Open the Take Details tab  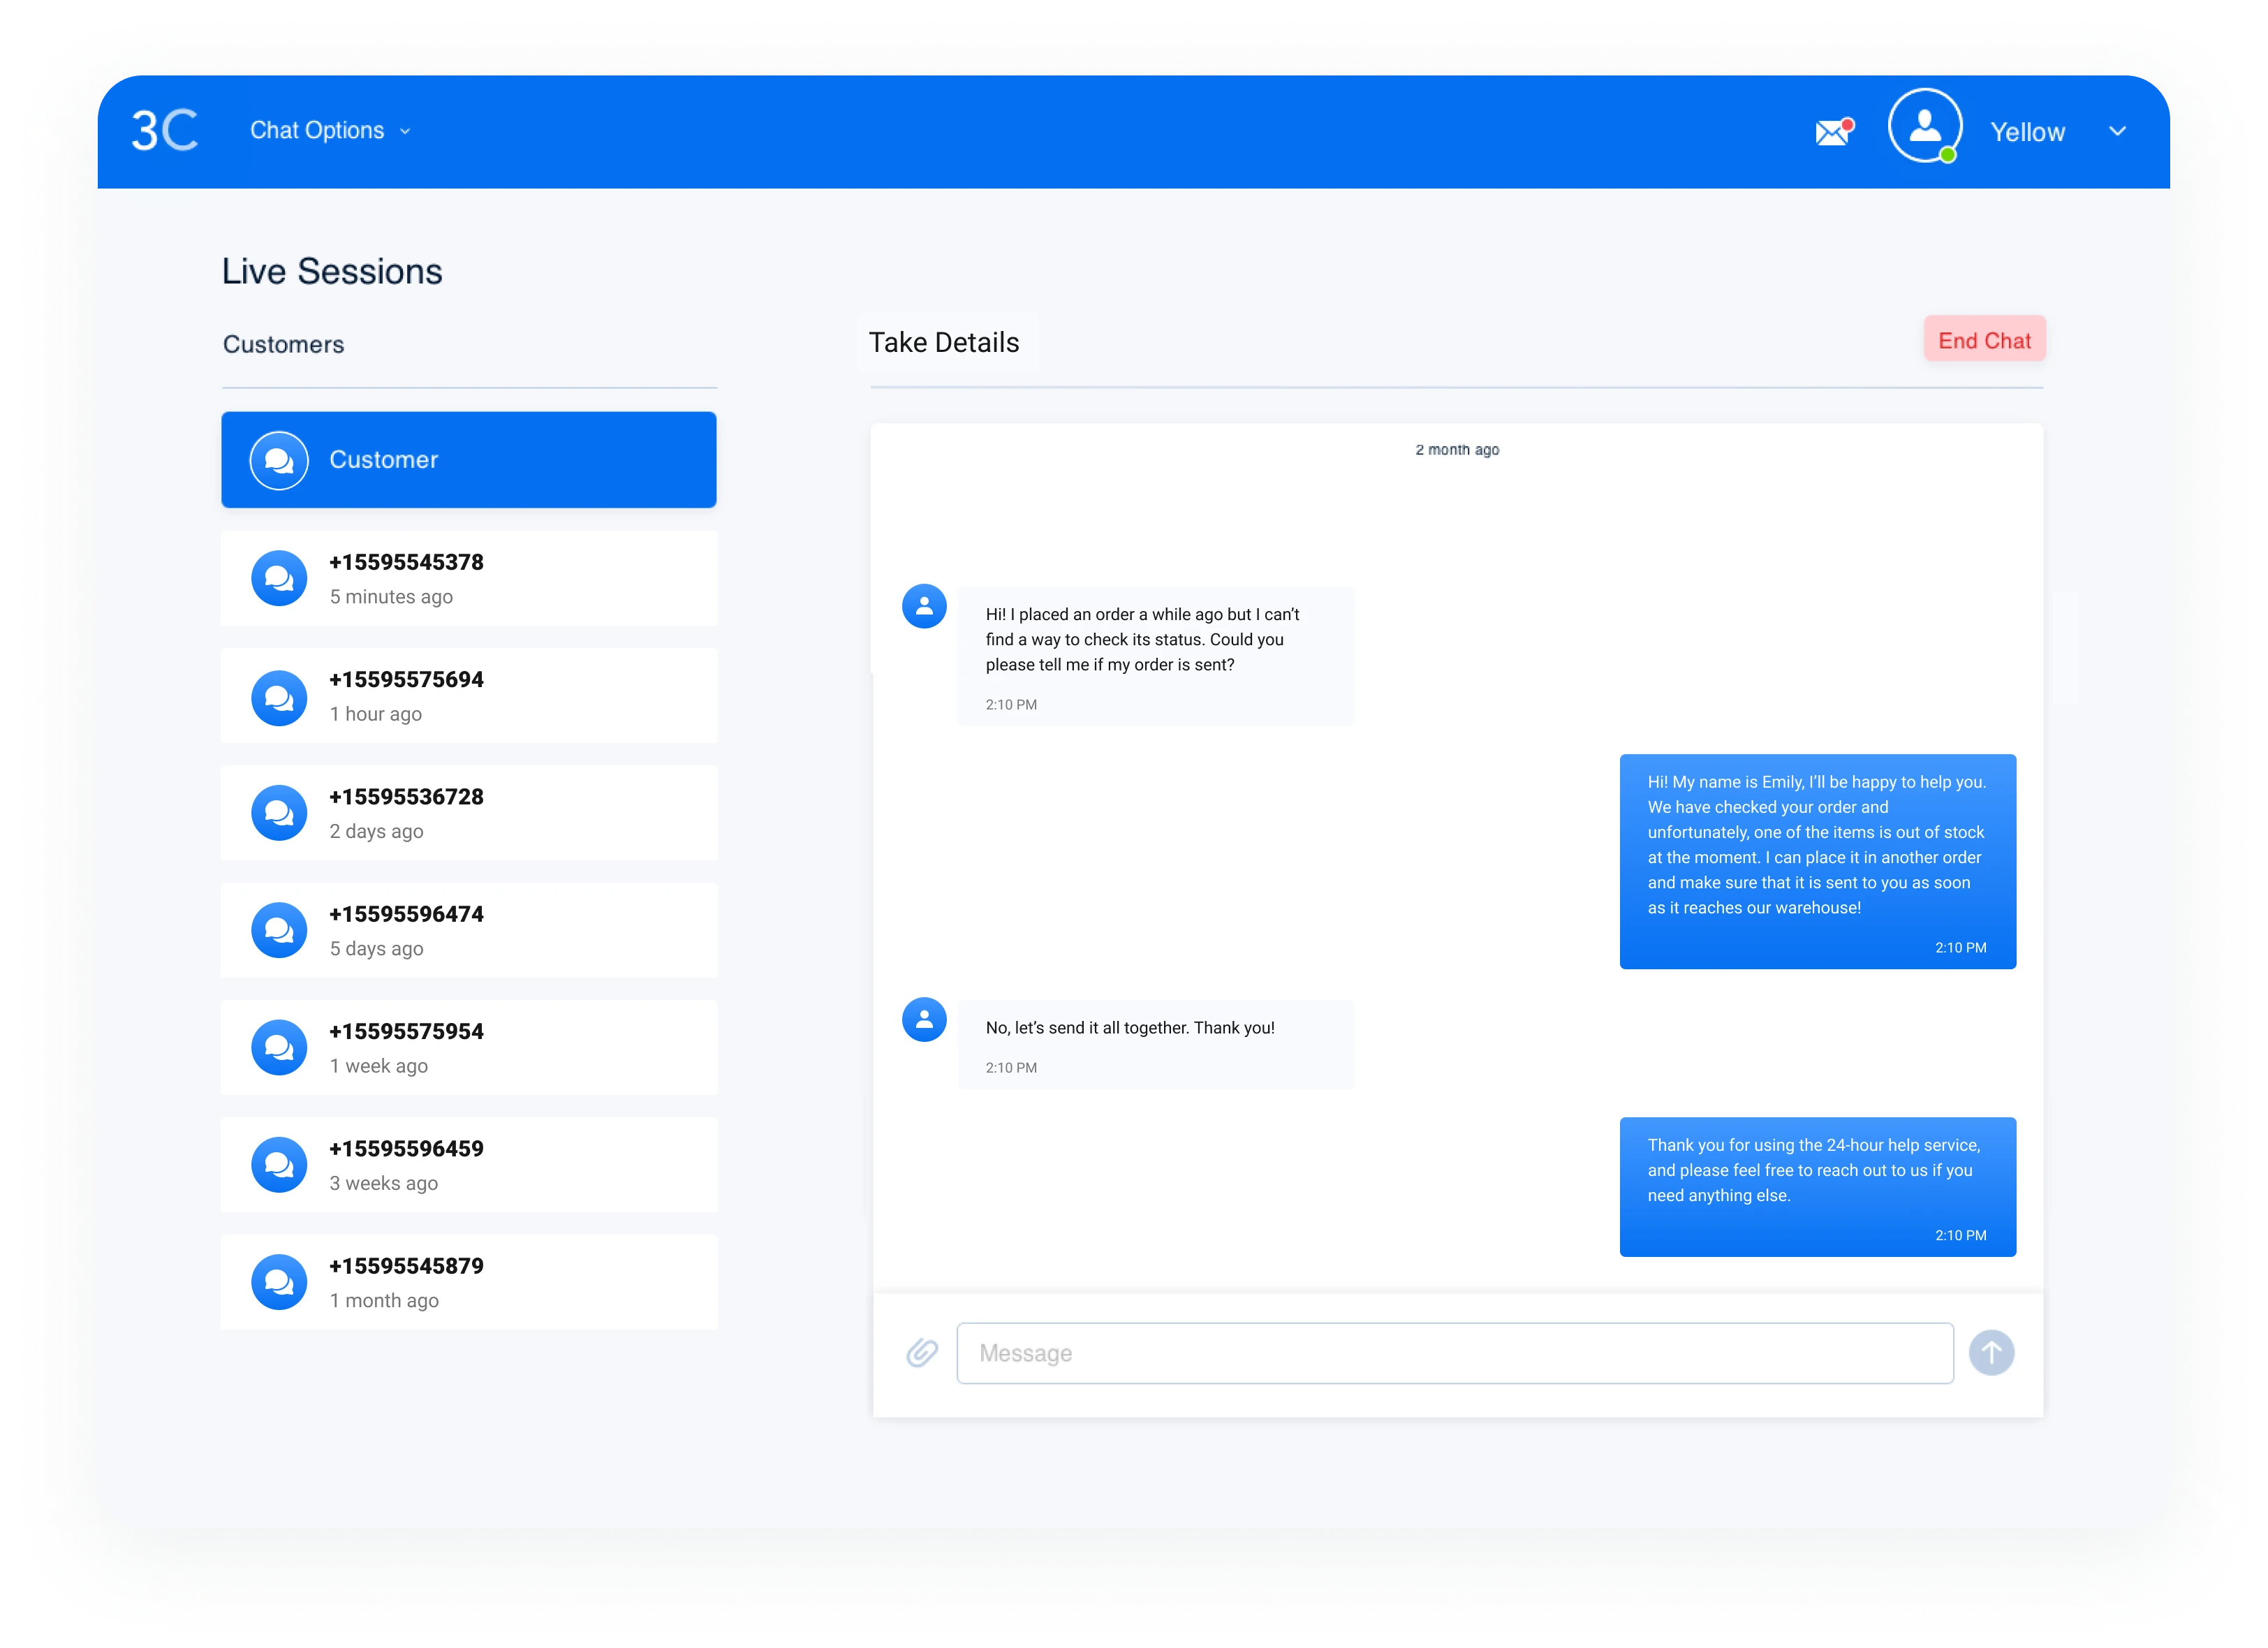[944, 342]
